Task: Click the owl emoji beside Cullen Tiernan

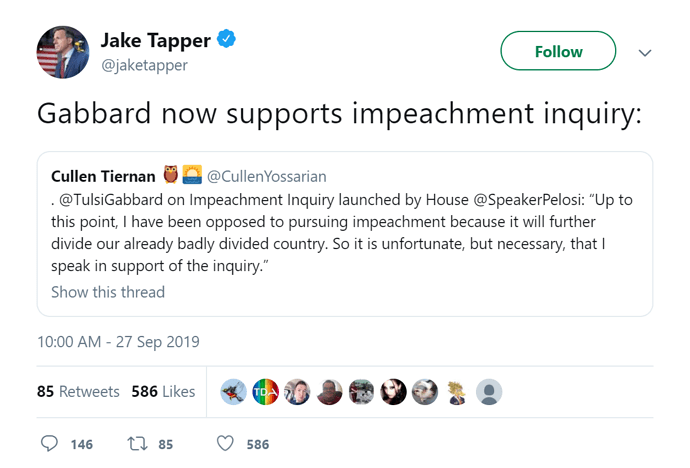Action: (170, 176)
